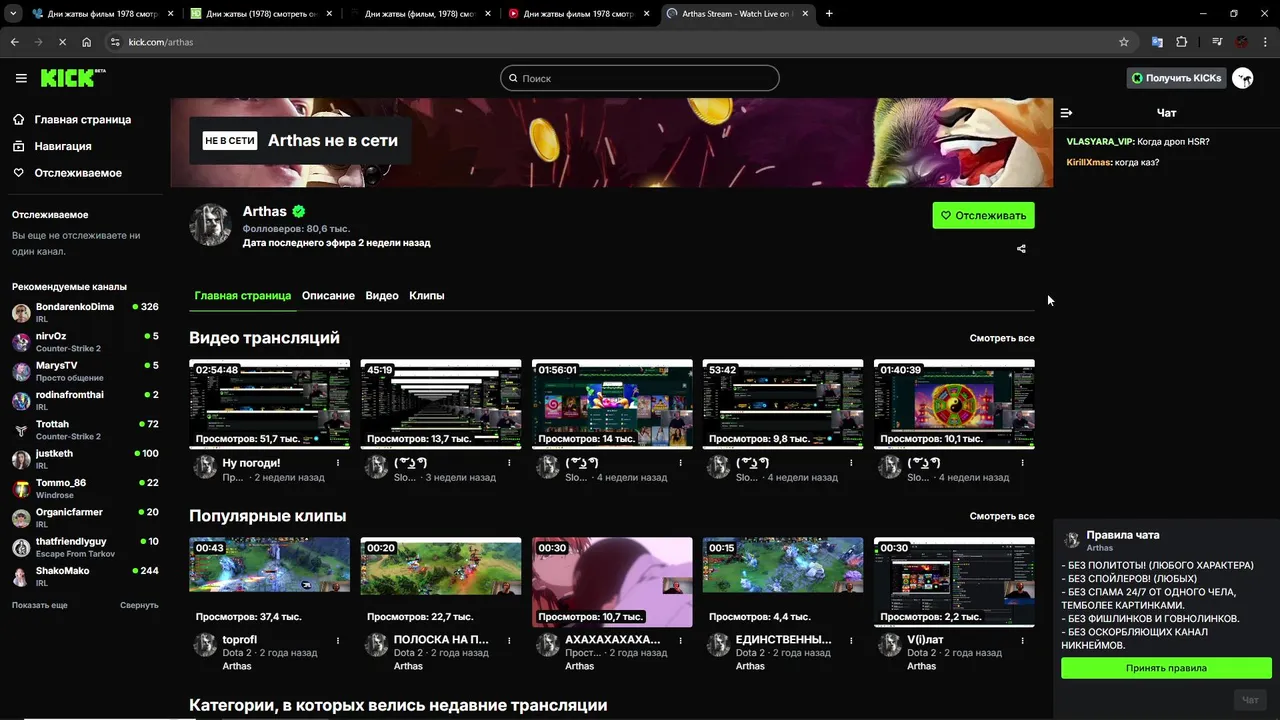Click the green Отслеживать button
The height and width of the screenshot is (720, 1280).
pyautogui.click(x=984, y=215)
